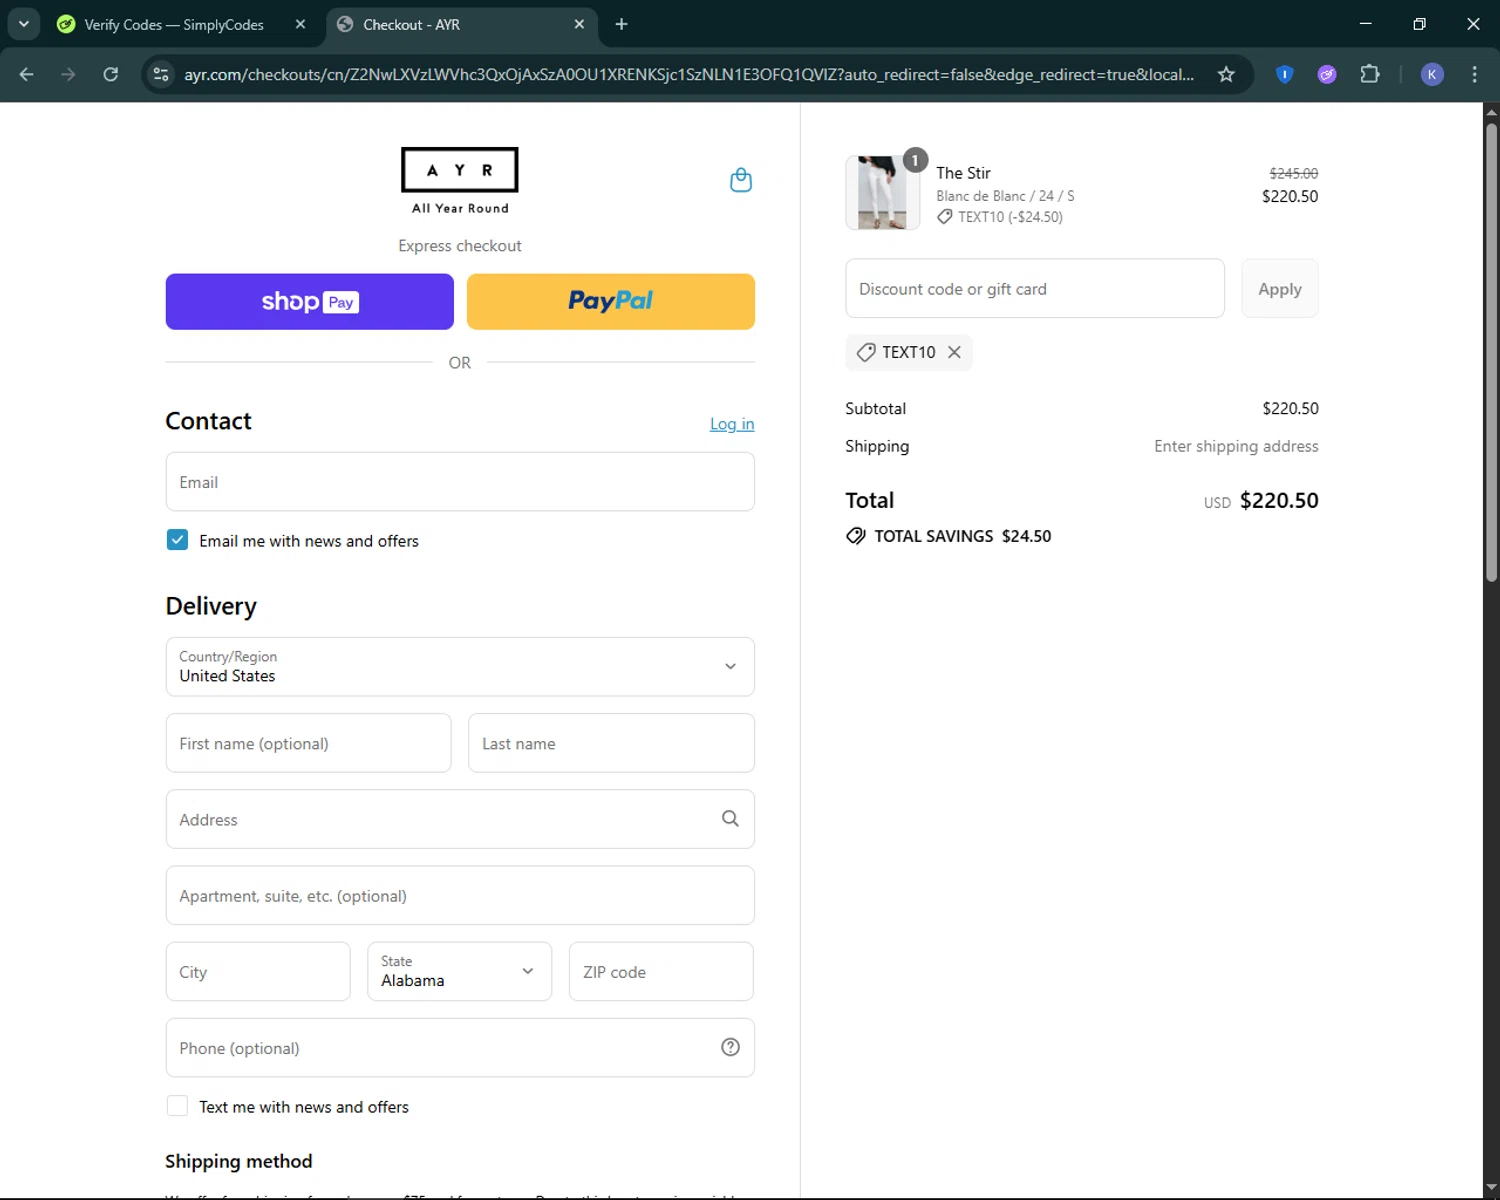This screenshot has width=1500, height=1200.
Task: Open a new browser tab
Action: coord(621,24)
